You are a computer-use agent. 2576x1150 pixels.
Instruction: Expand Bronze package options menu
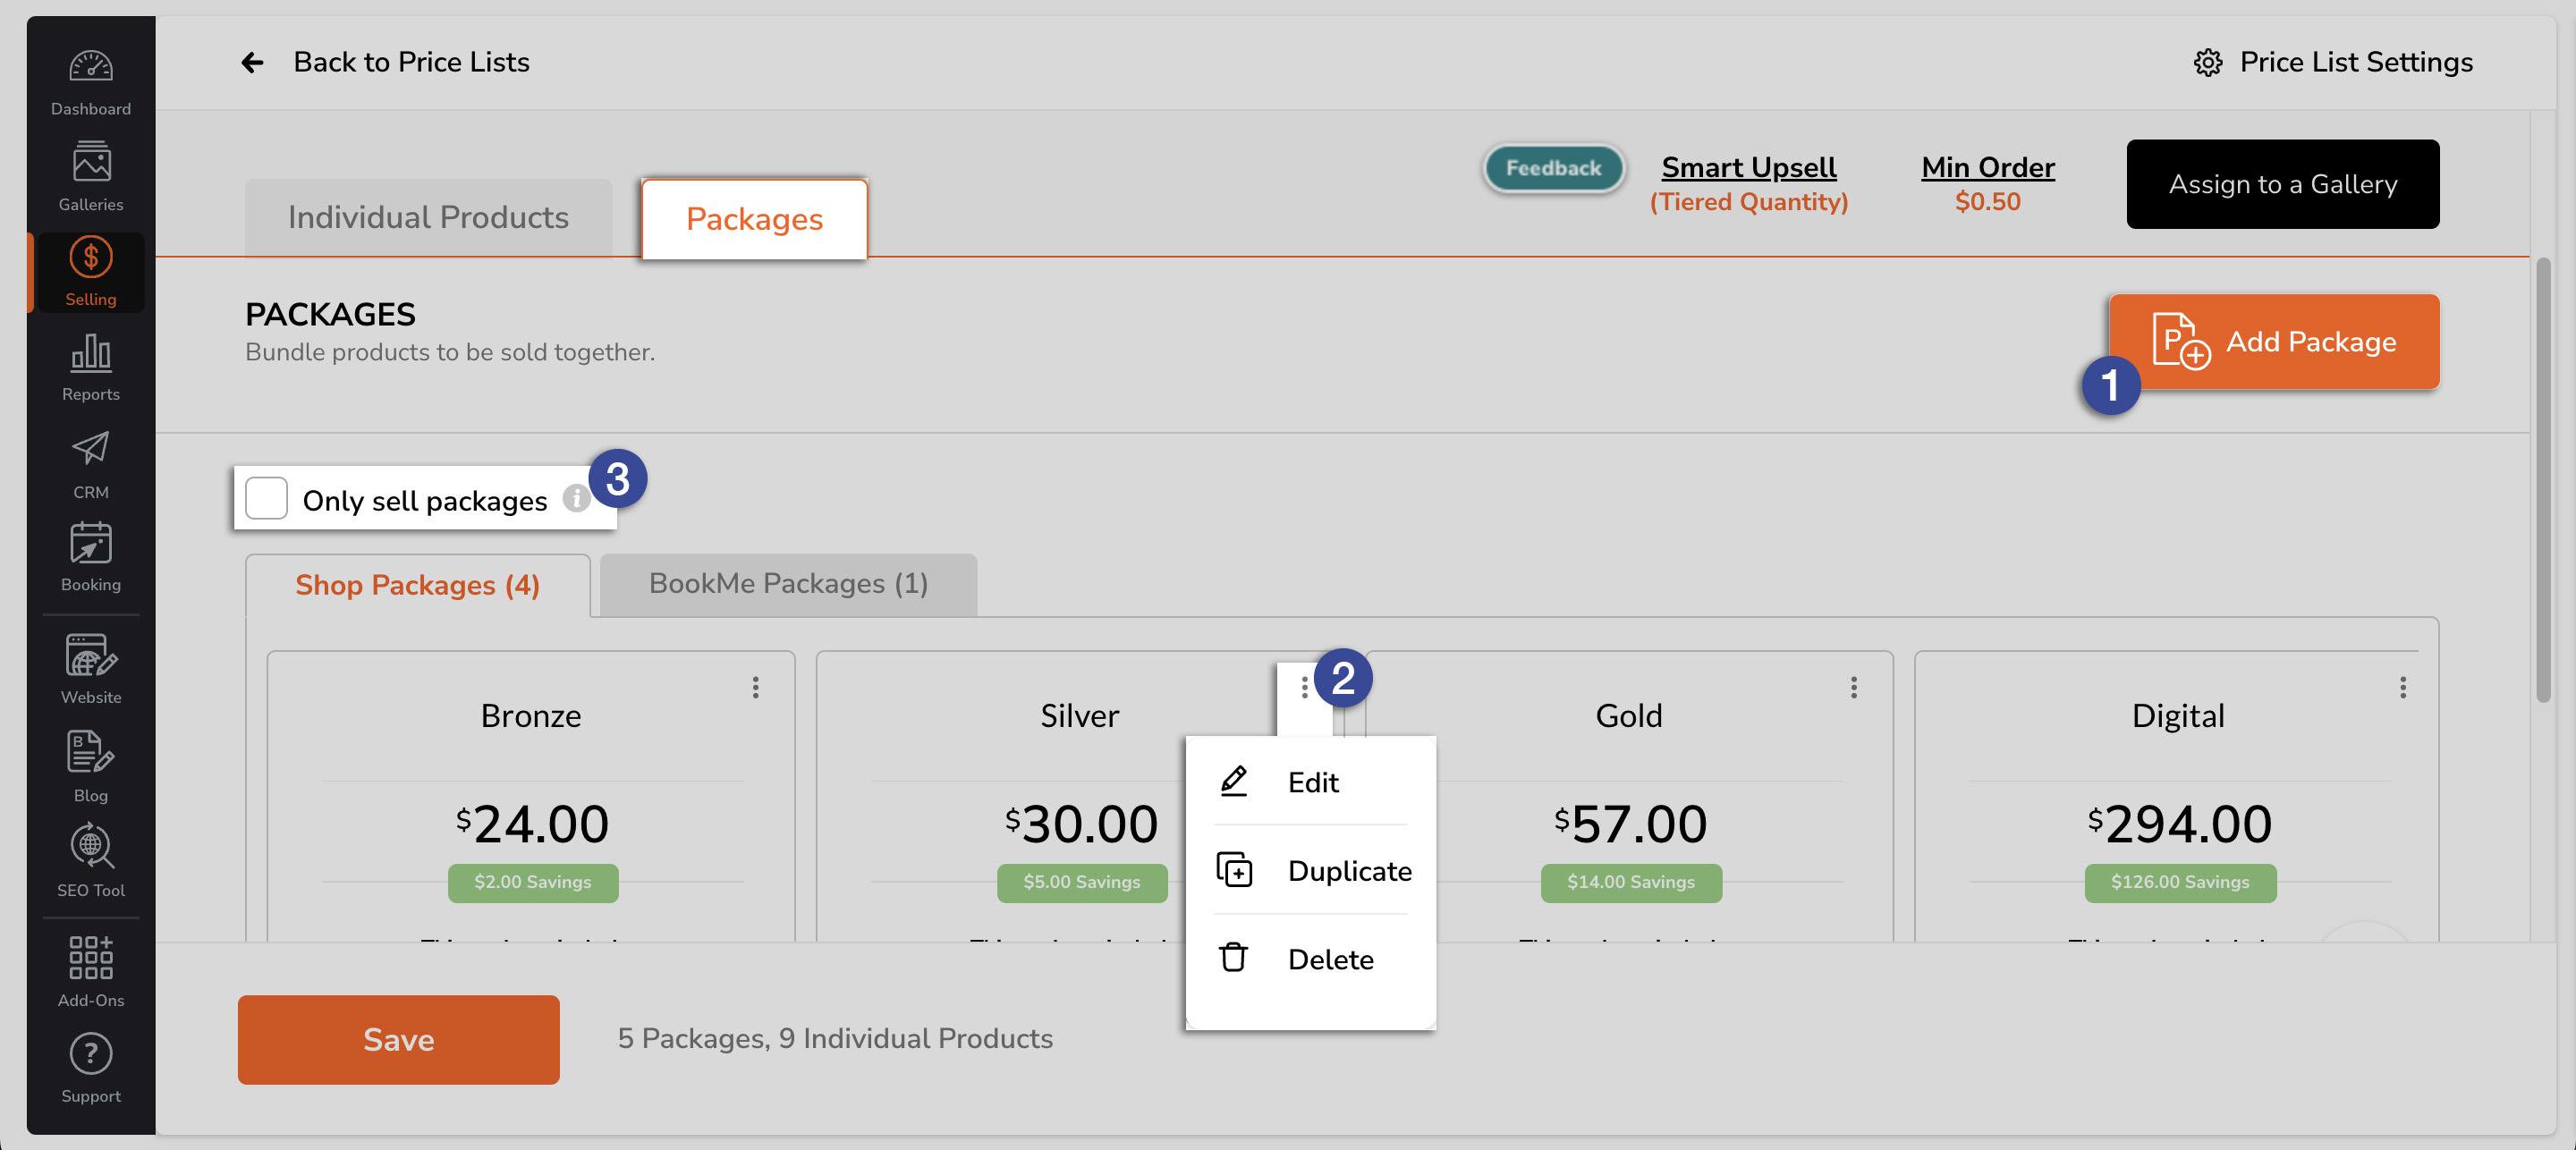coord(754,687)
